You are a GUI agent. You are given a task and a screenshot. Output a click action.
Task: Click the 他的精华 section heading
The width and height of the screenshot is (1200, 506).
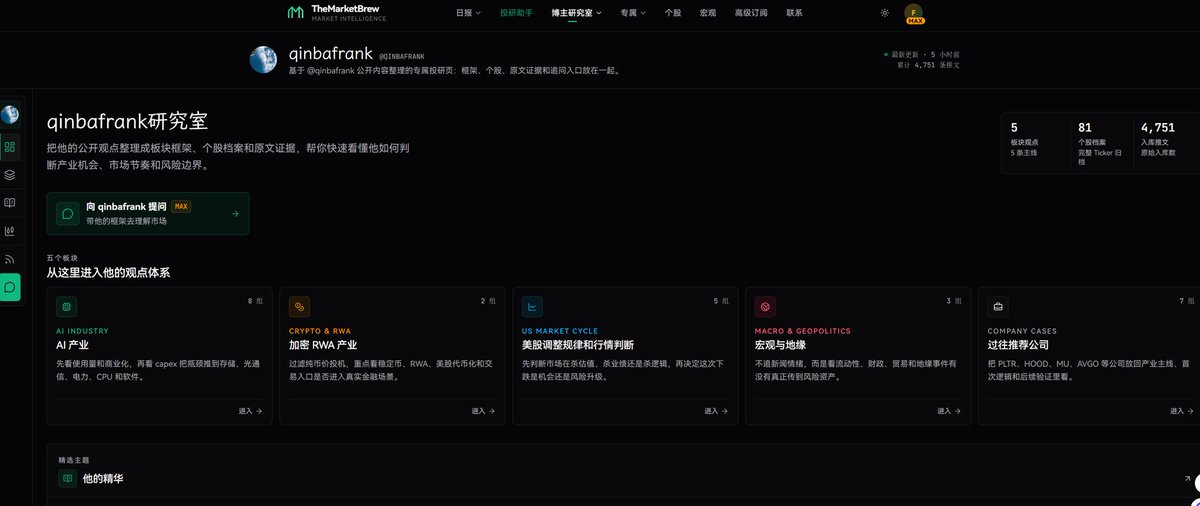(x=103, y=479)
